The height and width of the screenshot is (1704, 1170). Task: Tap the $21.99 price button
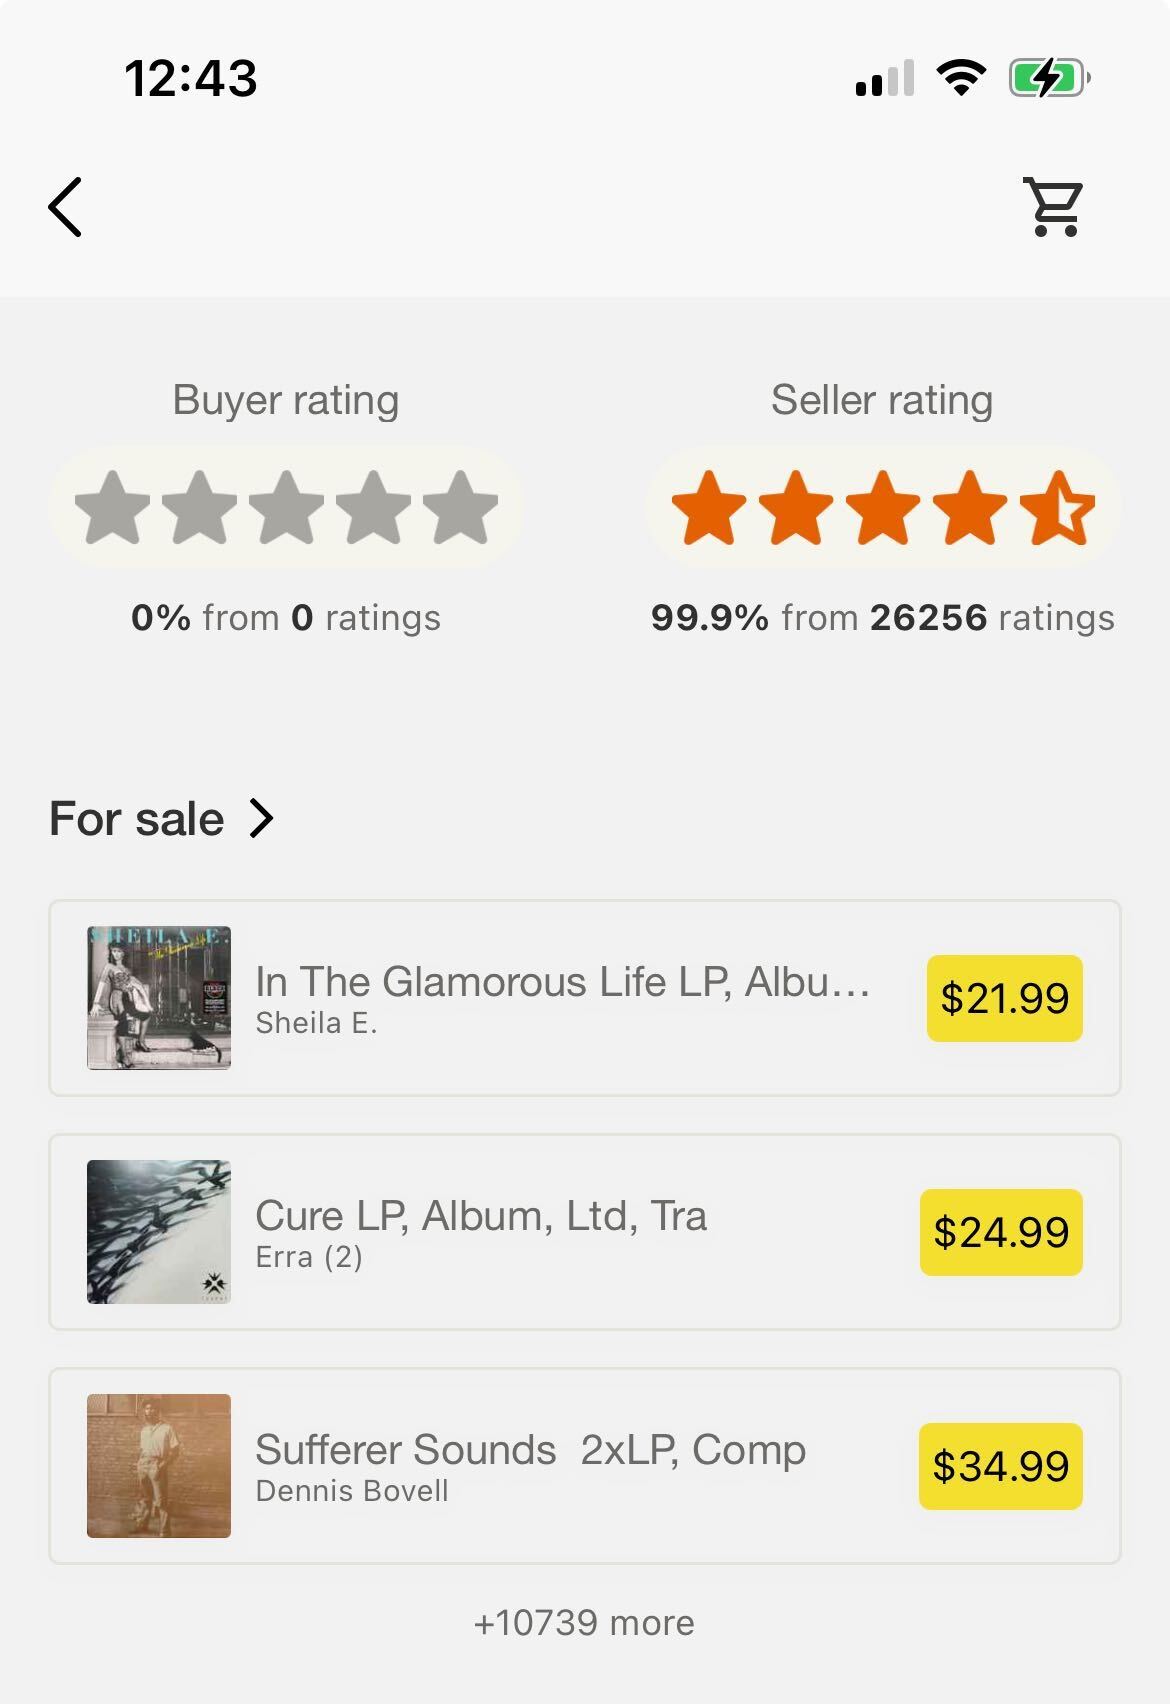pos(1004,998)
